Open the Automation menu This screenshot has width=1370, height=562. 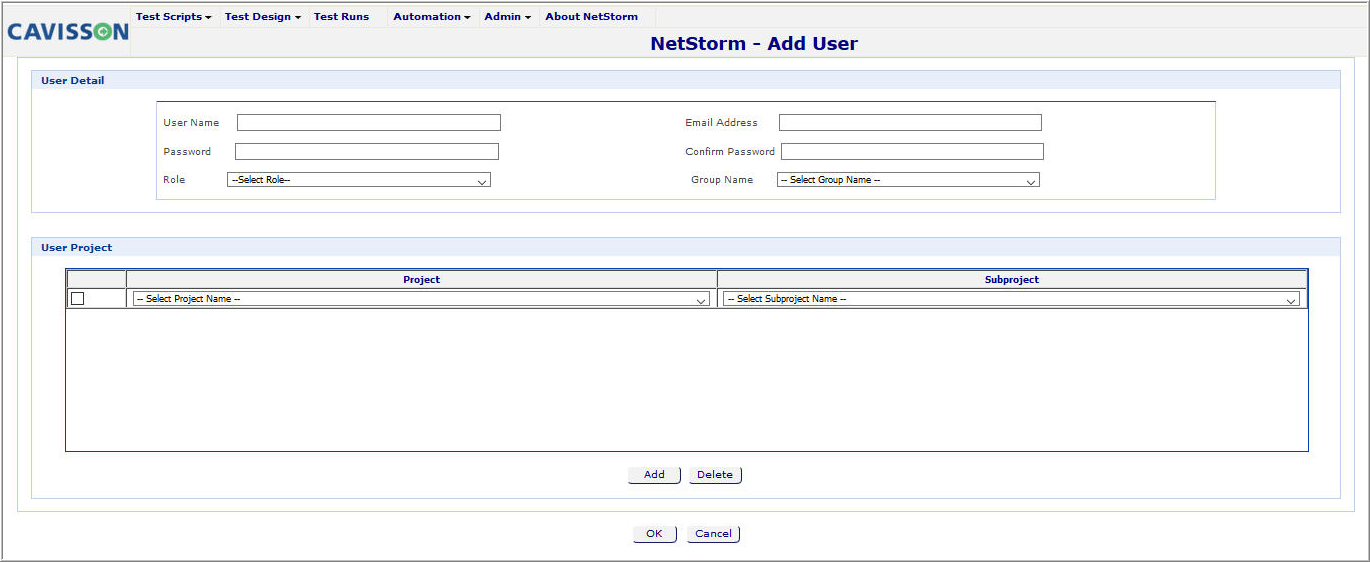tap(432, 17)
